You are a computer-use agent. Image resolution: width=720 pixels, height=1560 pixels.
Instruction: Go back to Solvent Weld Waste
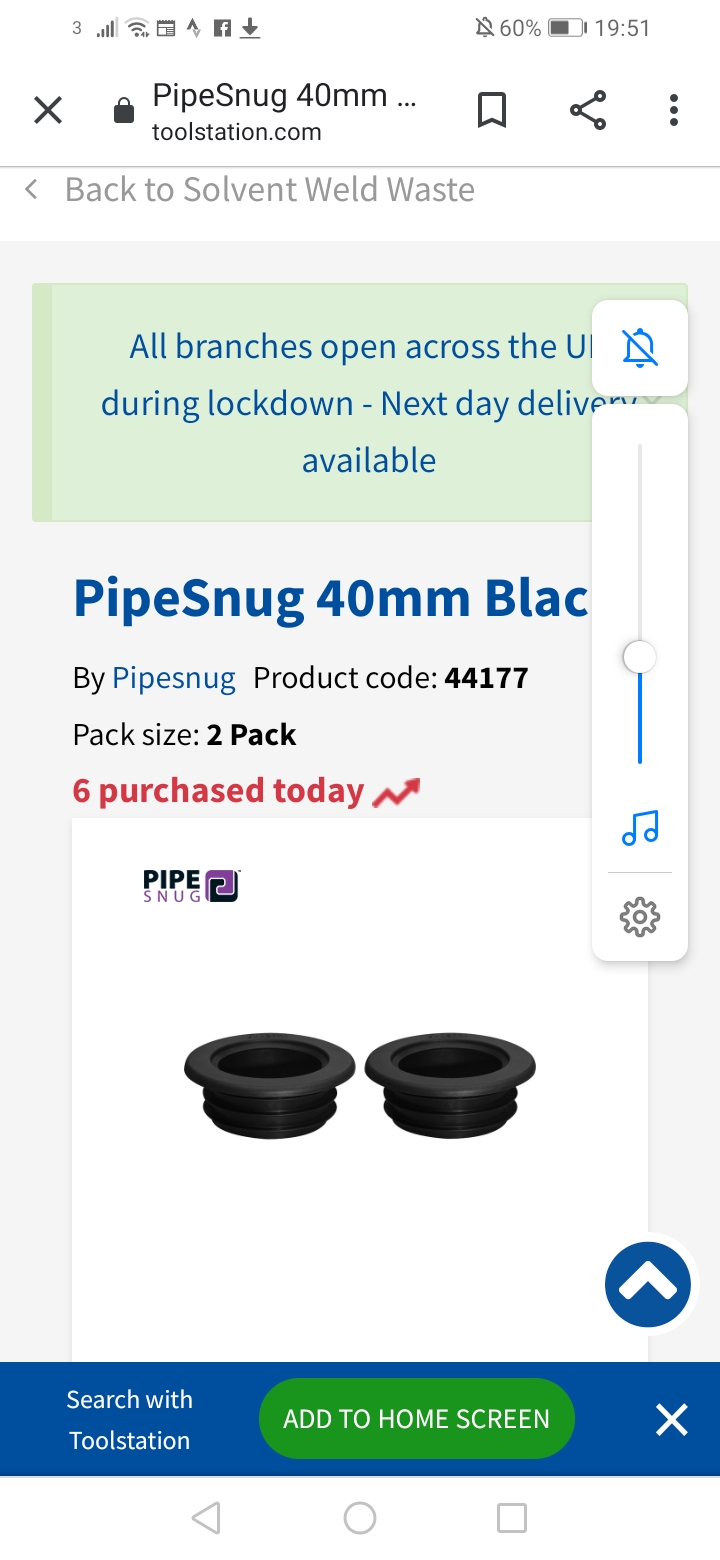(250, 190)
